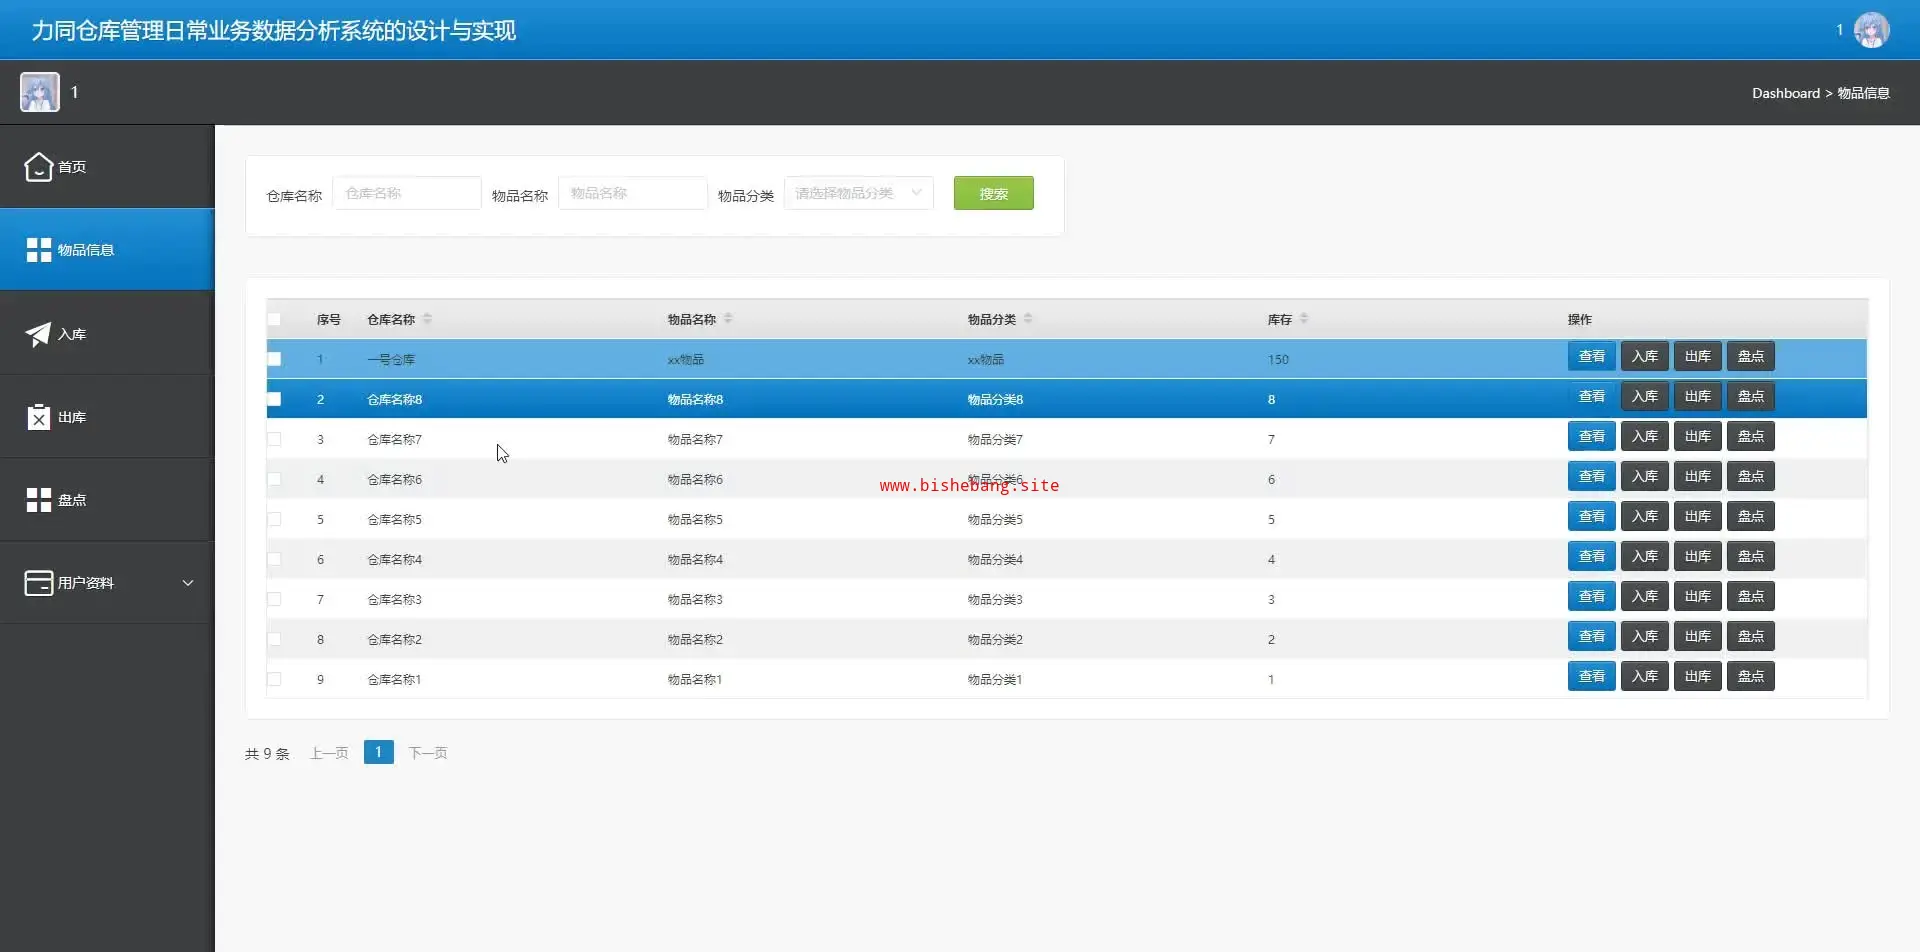Check the checkbox for row 仓库名称7

[x=274, y=439]
